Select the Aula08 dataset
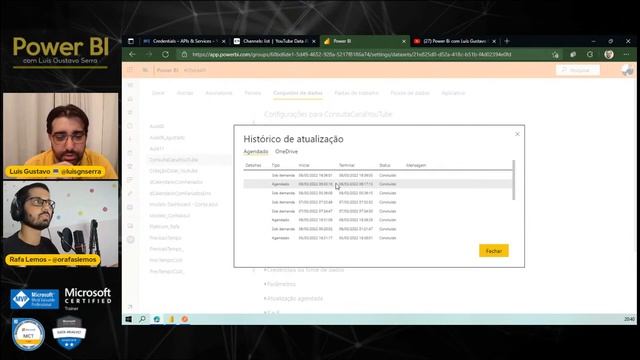This screenshot has width=640, height=360. (156, 126)
